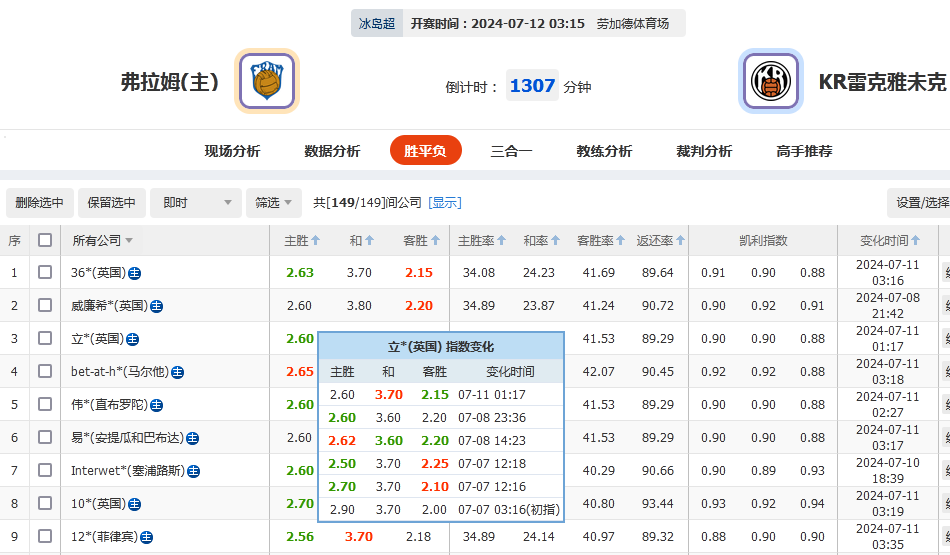This screenshot has width=950, height=555.
Task: Click blue 主 icon next to 36*(英国)
Action: [134, 273]
